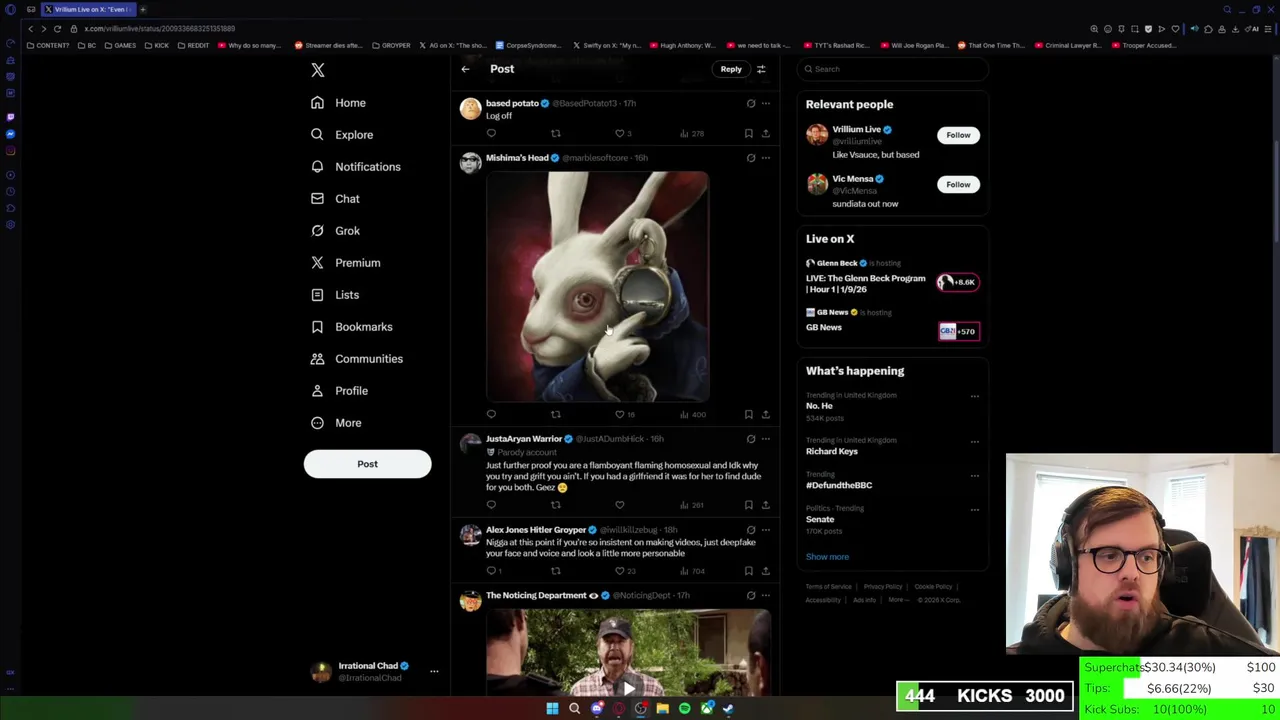Viewport: 1280px width, 720px height.
Task: Open Home in the X sidebar
Action: tap(338, 103)
